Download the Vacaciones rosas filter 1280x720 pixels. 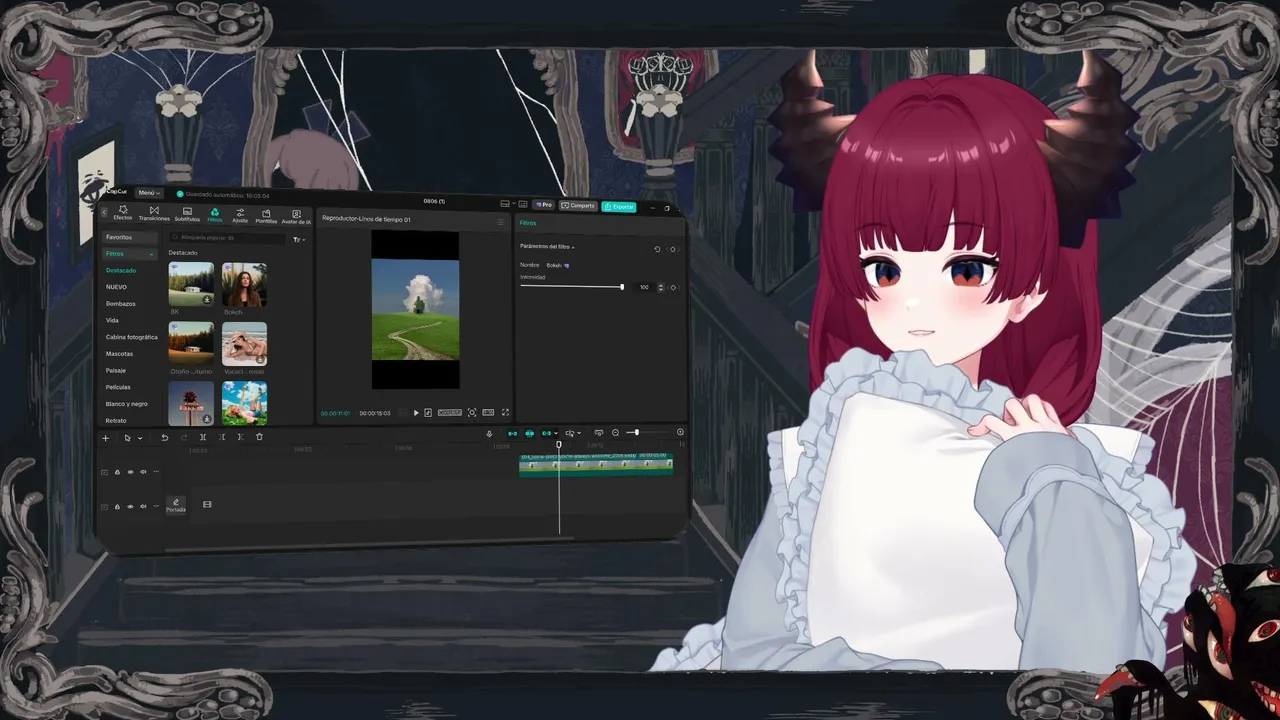(260, 360)
